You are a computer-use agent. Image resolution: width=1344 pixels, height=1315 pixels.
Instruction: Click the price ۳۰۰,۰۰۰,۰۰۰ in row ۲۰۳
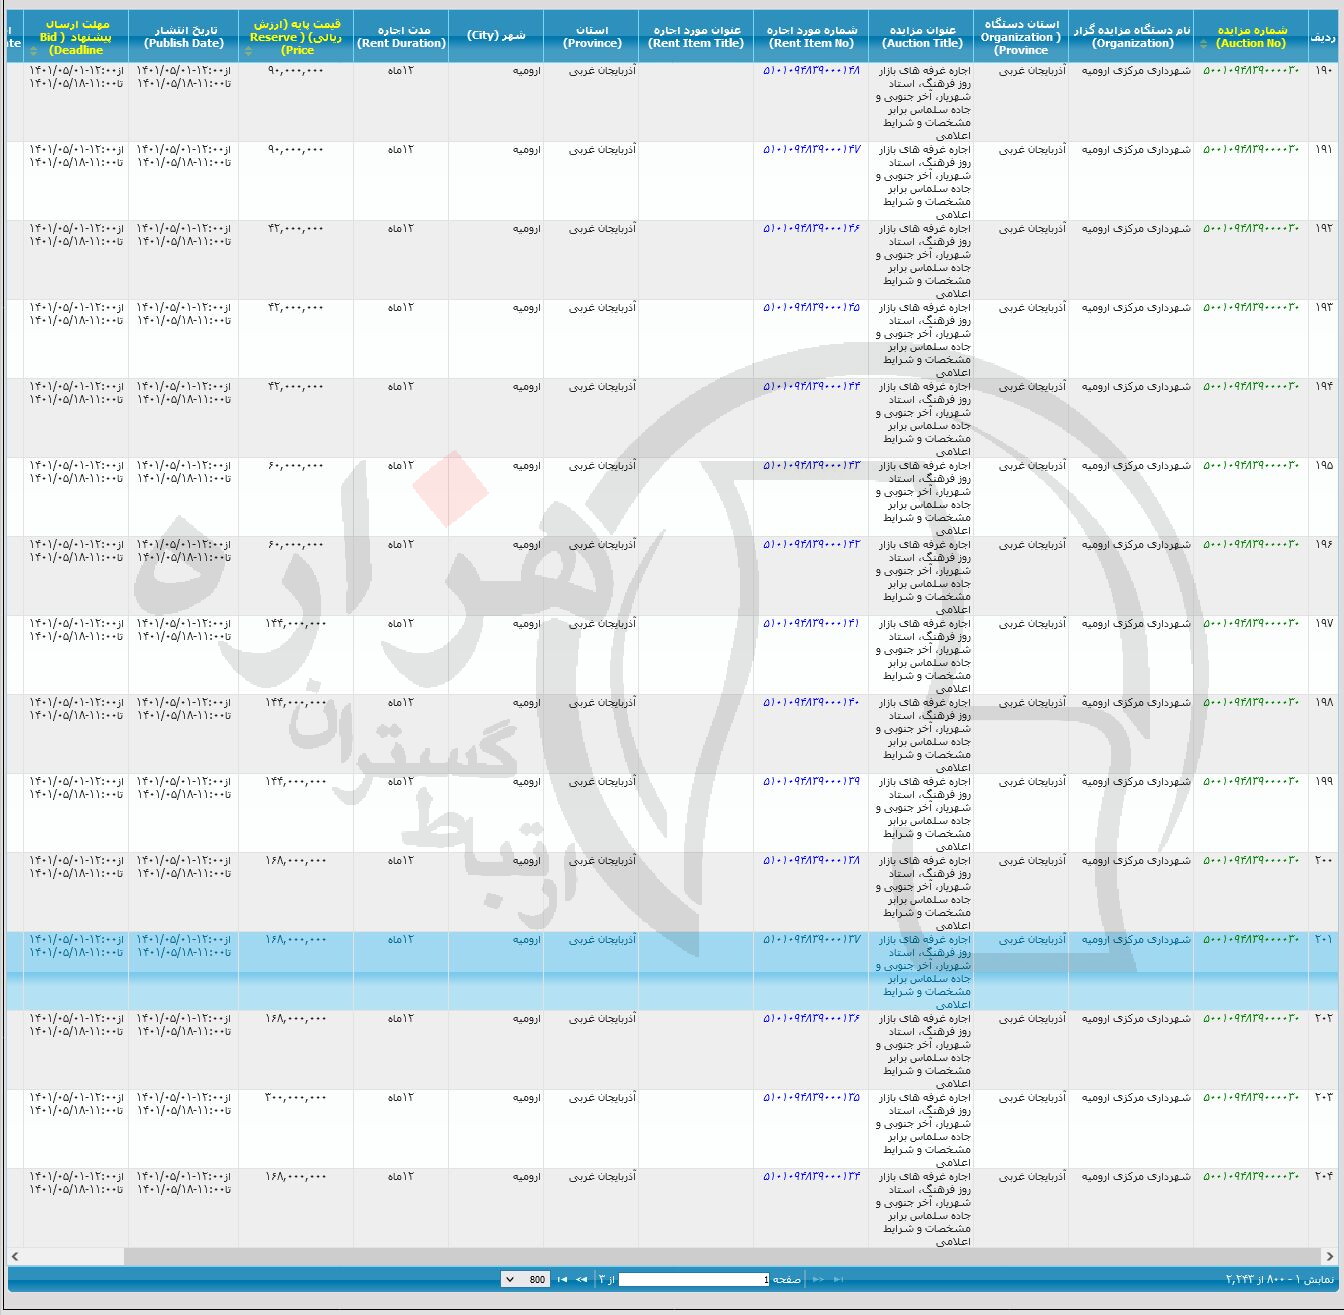point(296,1098)
